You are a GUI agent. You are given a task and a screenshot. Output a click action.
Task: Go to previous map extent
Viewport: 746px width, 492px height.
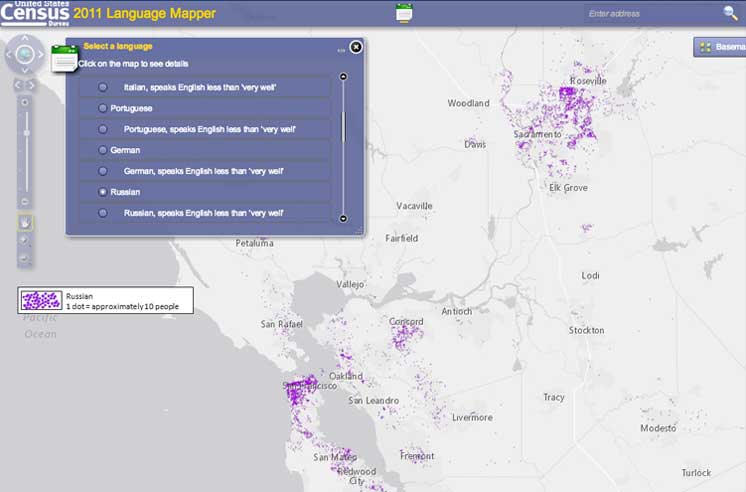pos(18,85)
